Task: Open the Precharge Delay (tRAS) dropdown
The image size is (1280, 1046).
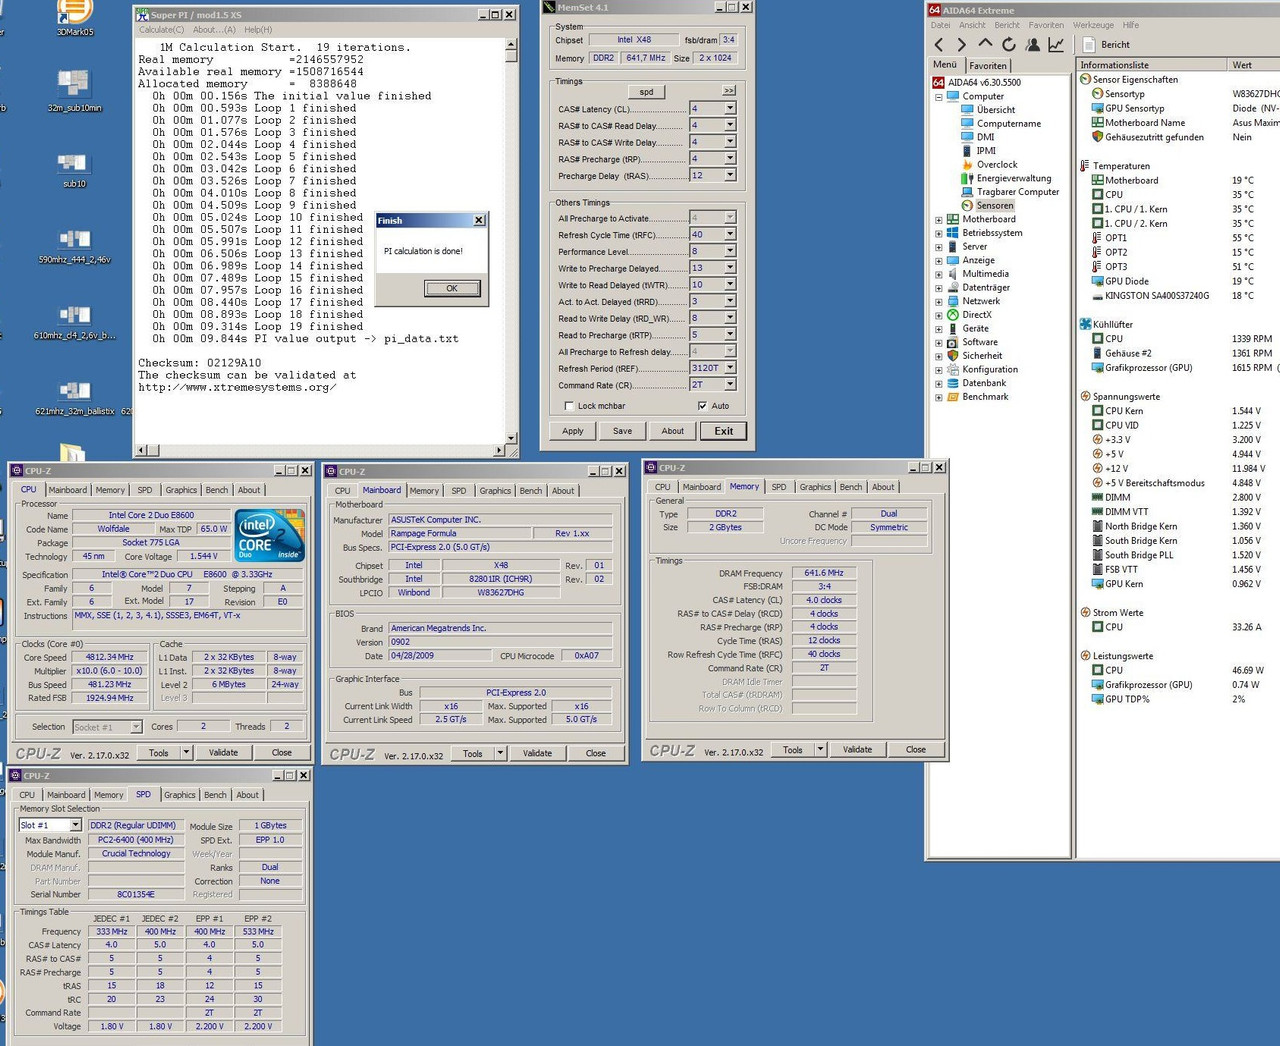Action: pos(730,175)
